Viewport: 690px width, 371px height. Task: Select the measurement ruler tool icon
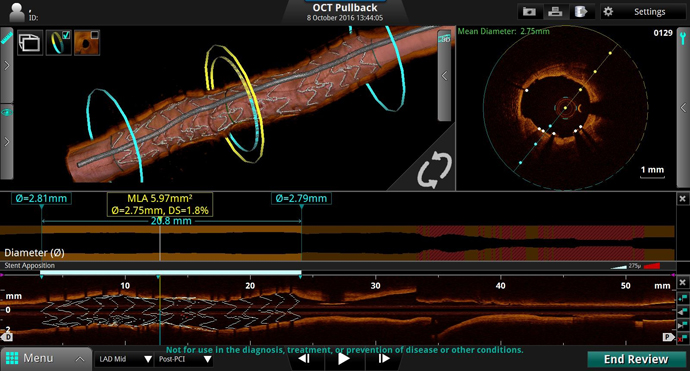(x=7, y=38)
